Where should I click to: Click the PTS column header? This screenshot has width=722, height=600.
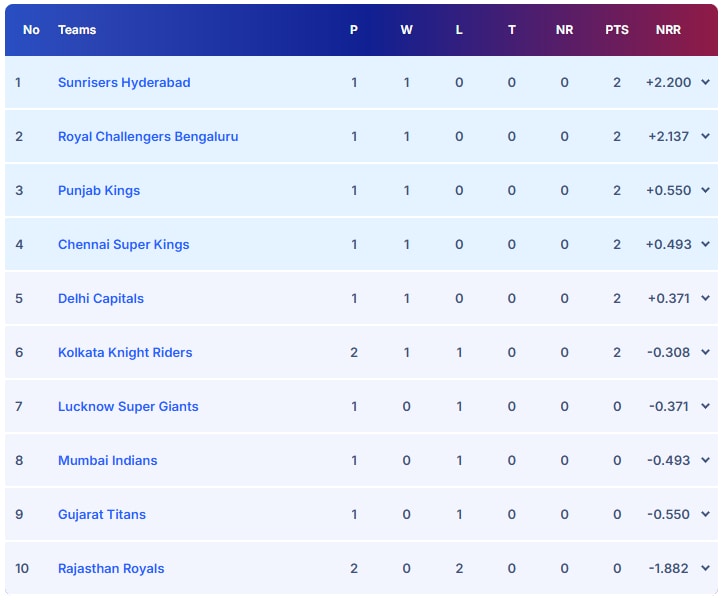pyautogui.click(x=617, y=30)
